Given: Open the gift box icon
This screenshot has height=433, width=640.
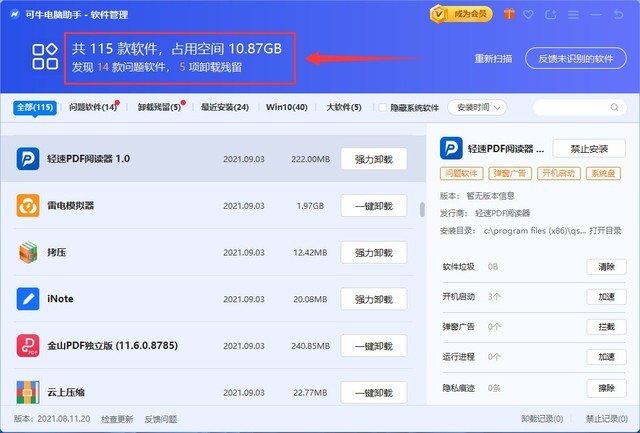Looking at the screenshot, I should [x=509, y=14].
